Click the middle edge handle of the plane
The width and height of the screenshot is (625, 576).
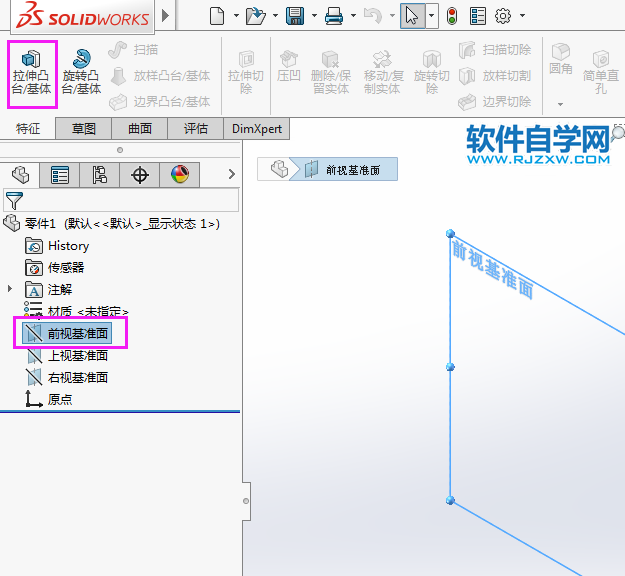point(450,367)
